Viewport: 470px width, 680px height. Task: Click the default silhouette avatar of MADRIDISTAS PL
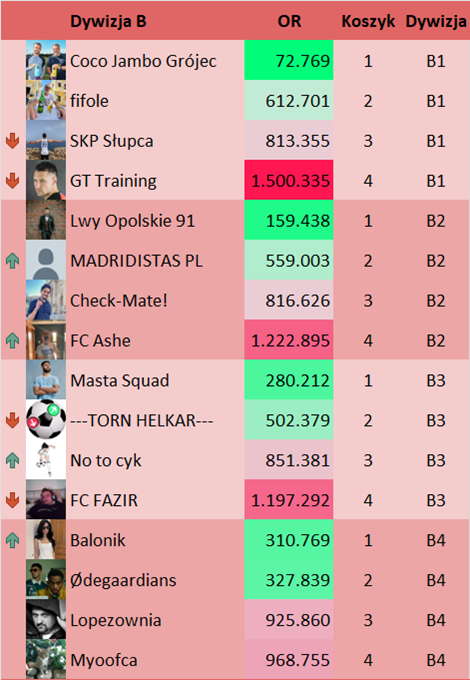pyautogui.click(x=46, y=260)
